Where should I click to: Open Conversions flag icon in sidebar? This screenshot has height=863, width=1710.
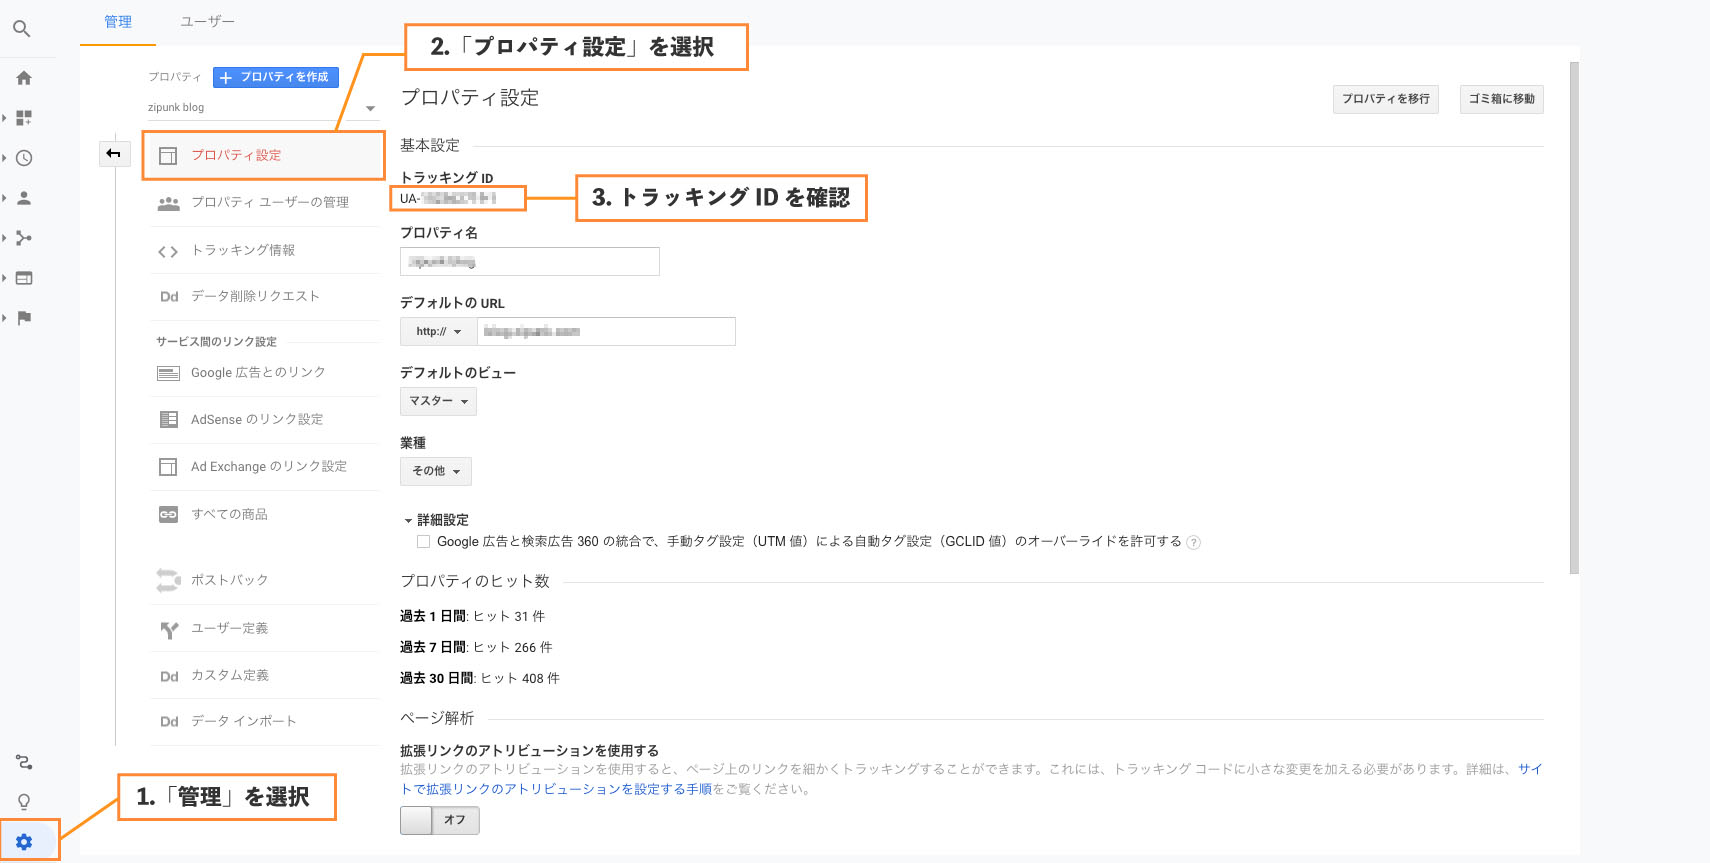coord(24,318)
